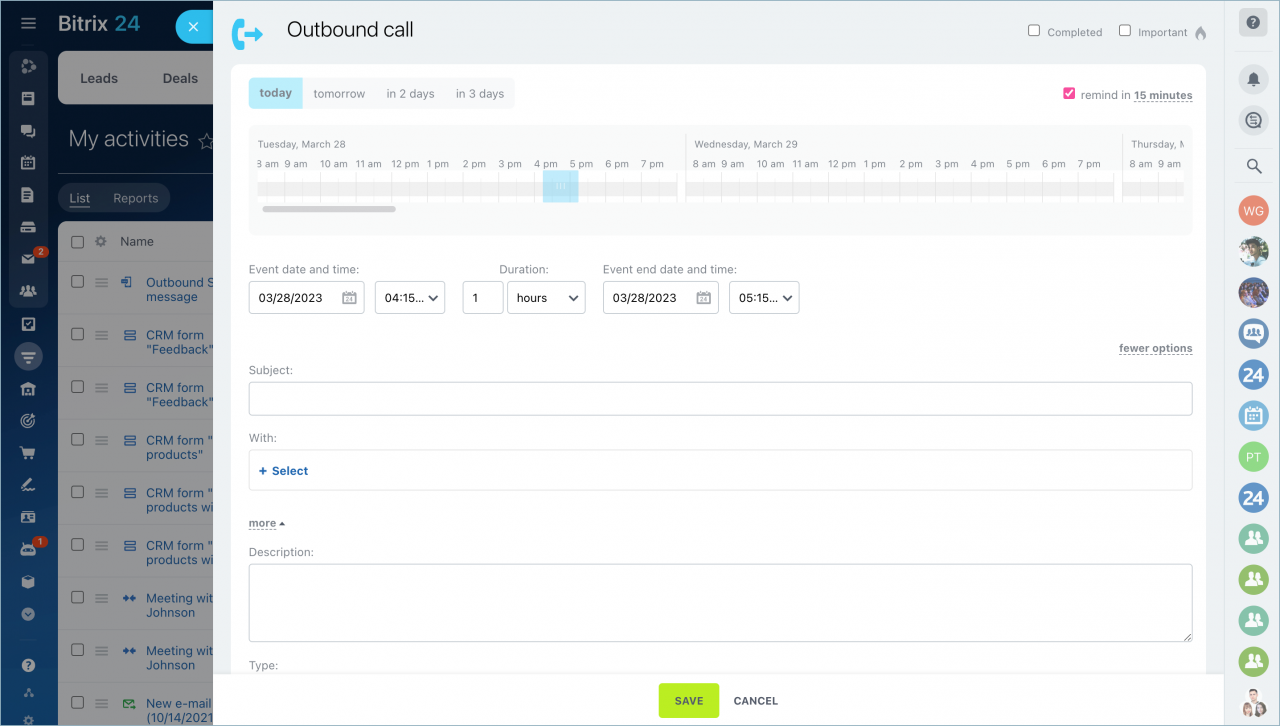Click the Subject input field
The image size is (1280, 726).
tap(720, 398)
